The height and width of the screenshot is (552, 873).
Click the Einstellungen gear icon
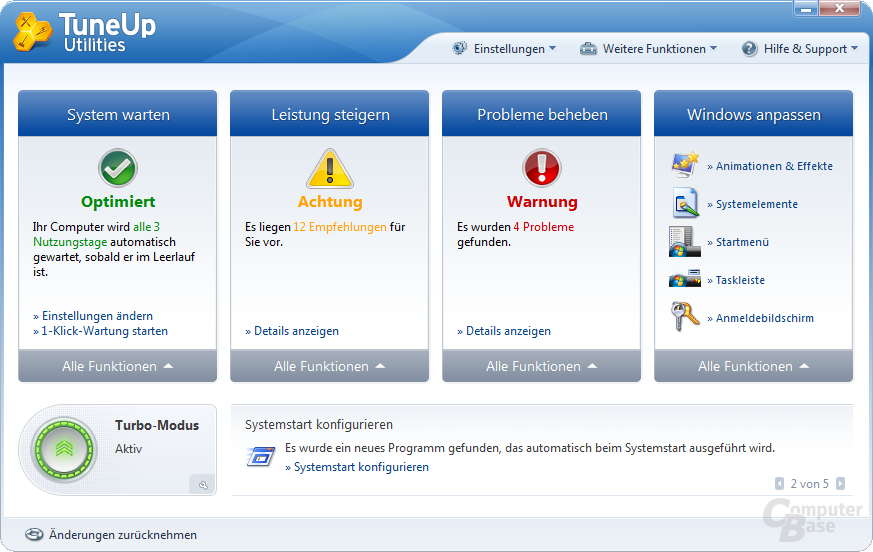coord(459,48)
